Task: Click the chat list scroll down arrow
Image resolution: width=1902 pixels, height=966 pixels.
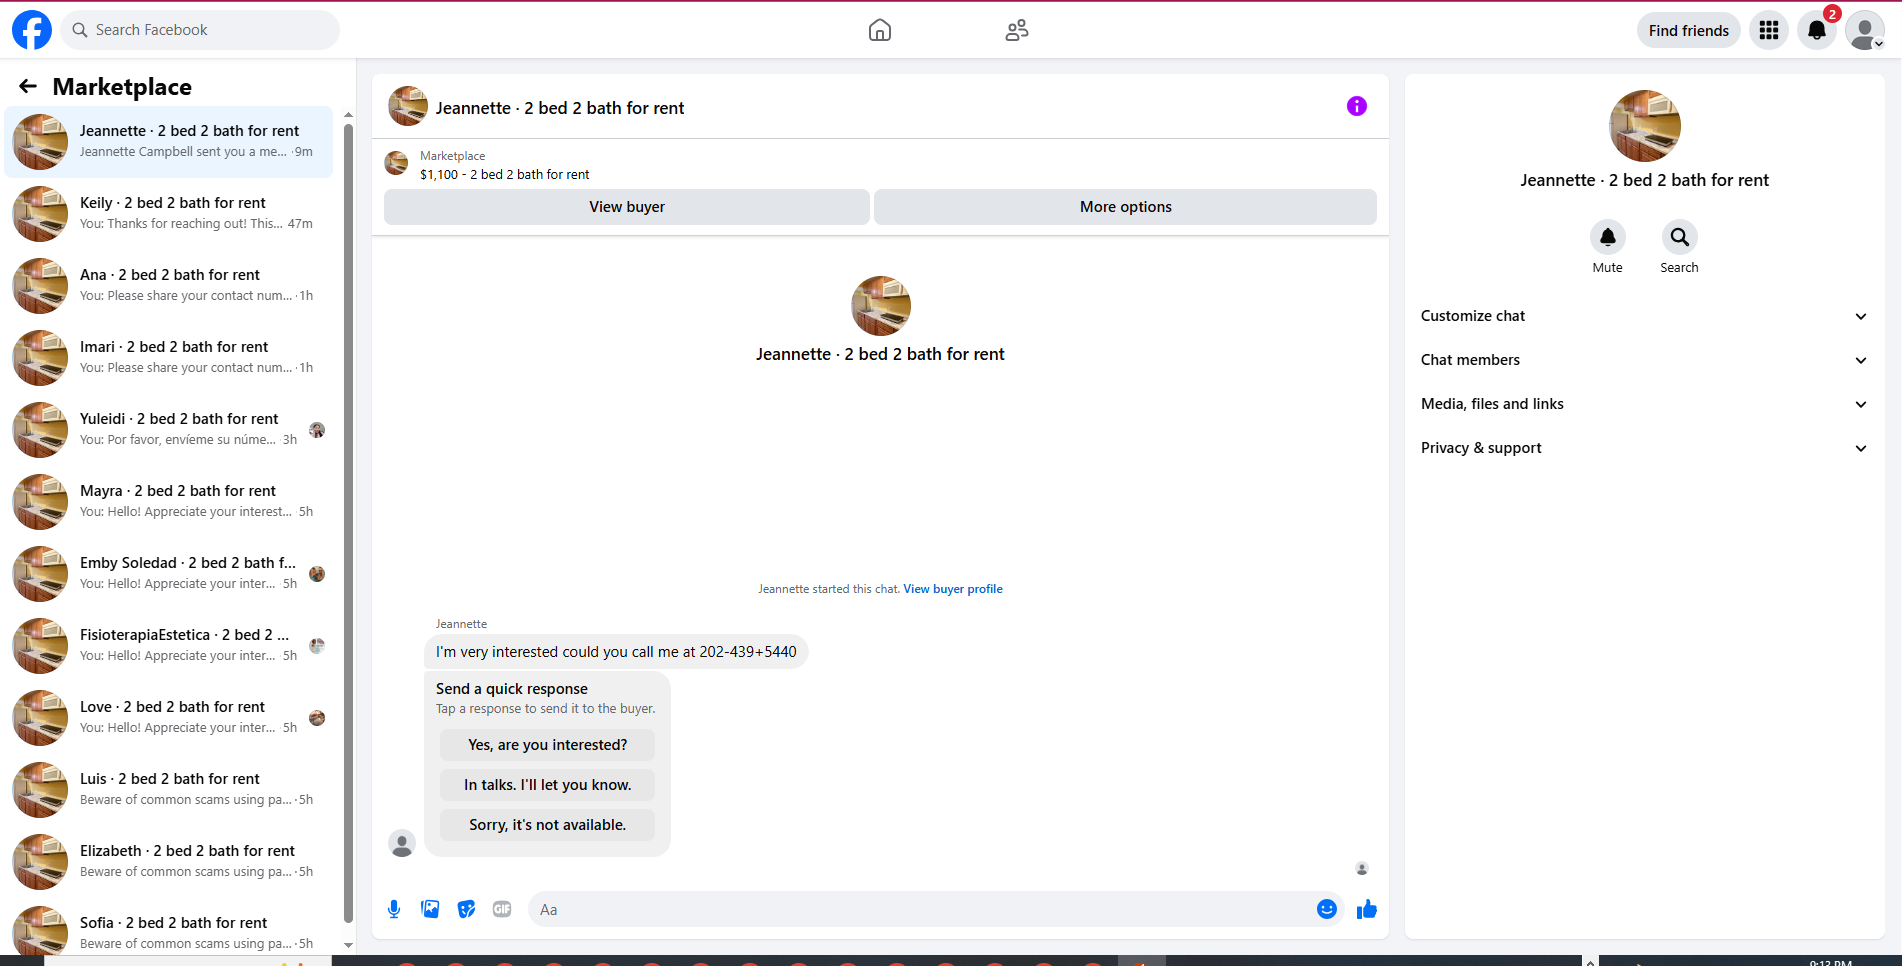Action: 348,945
